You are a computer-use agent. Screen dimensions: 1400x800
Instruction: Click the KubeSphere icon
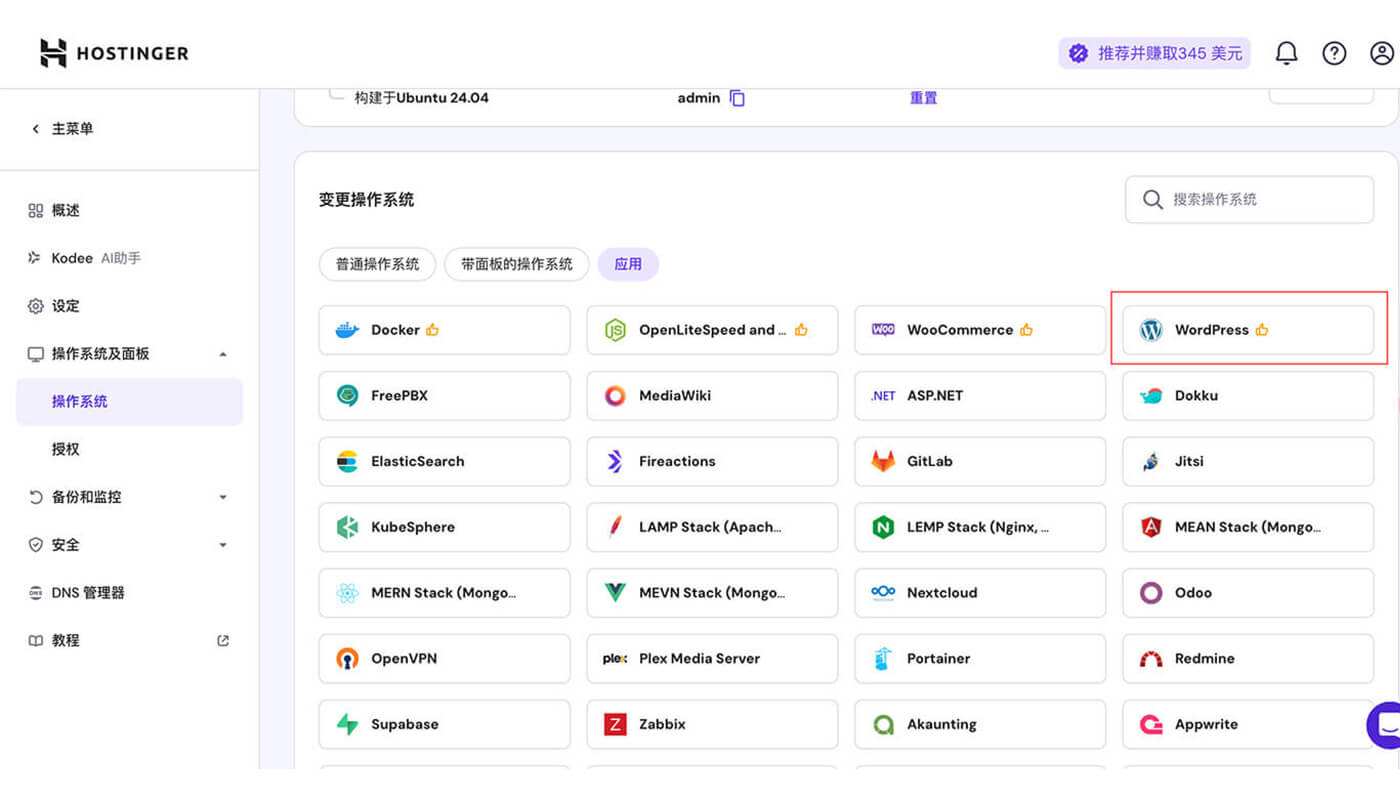(347, 527)
